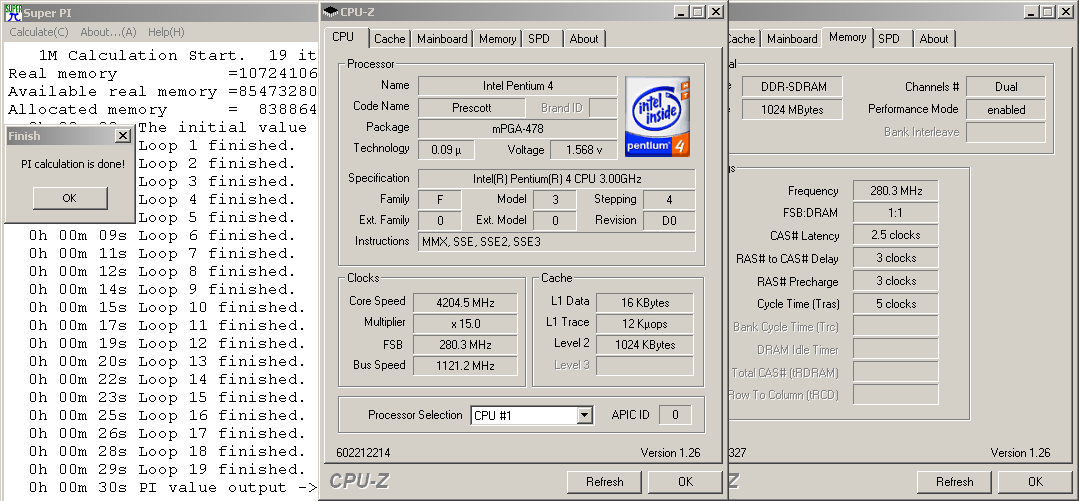Image resolution: width=1079 pixels, height=501 pixels.
Task: Click the '1M Calculation Start' line
Action: pyautogui.click(x=178, y=55)
